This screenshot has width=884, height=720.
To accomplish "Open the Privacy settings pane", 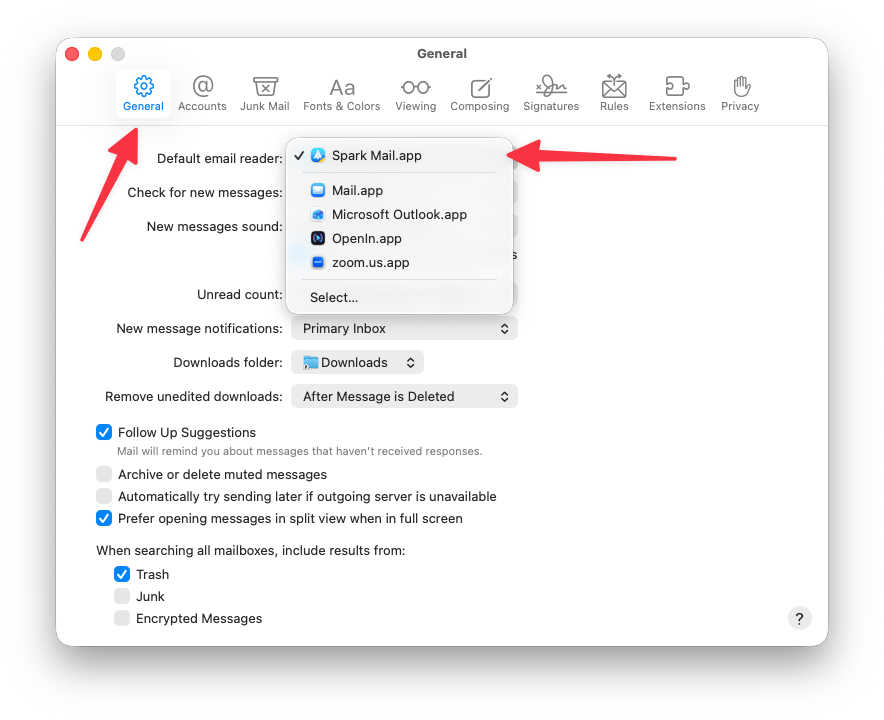I will click(740, 94).
